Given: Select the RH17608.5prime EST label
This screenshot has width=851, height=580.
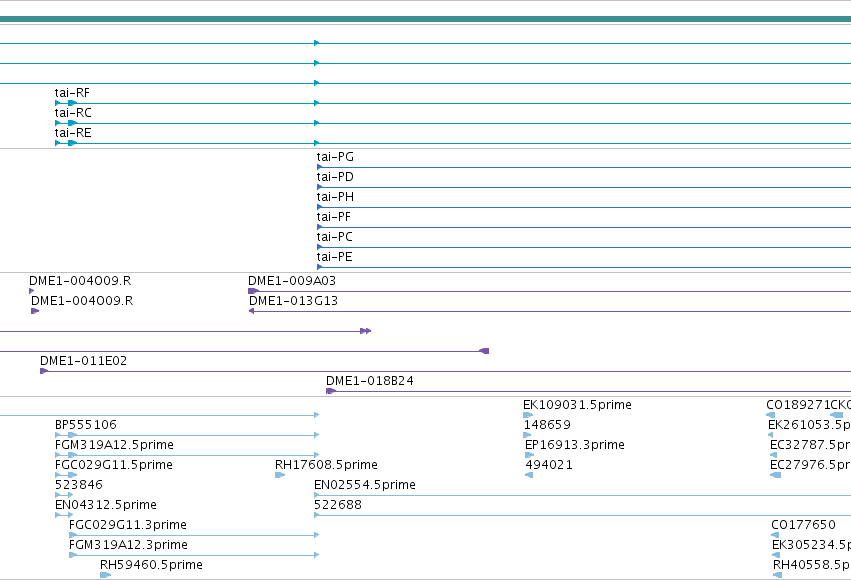Looking at the screenshot, I should click(326, 465).
